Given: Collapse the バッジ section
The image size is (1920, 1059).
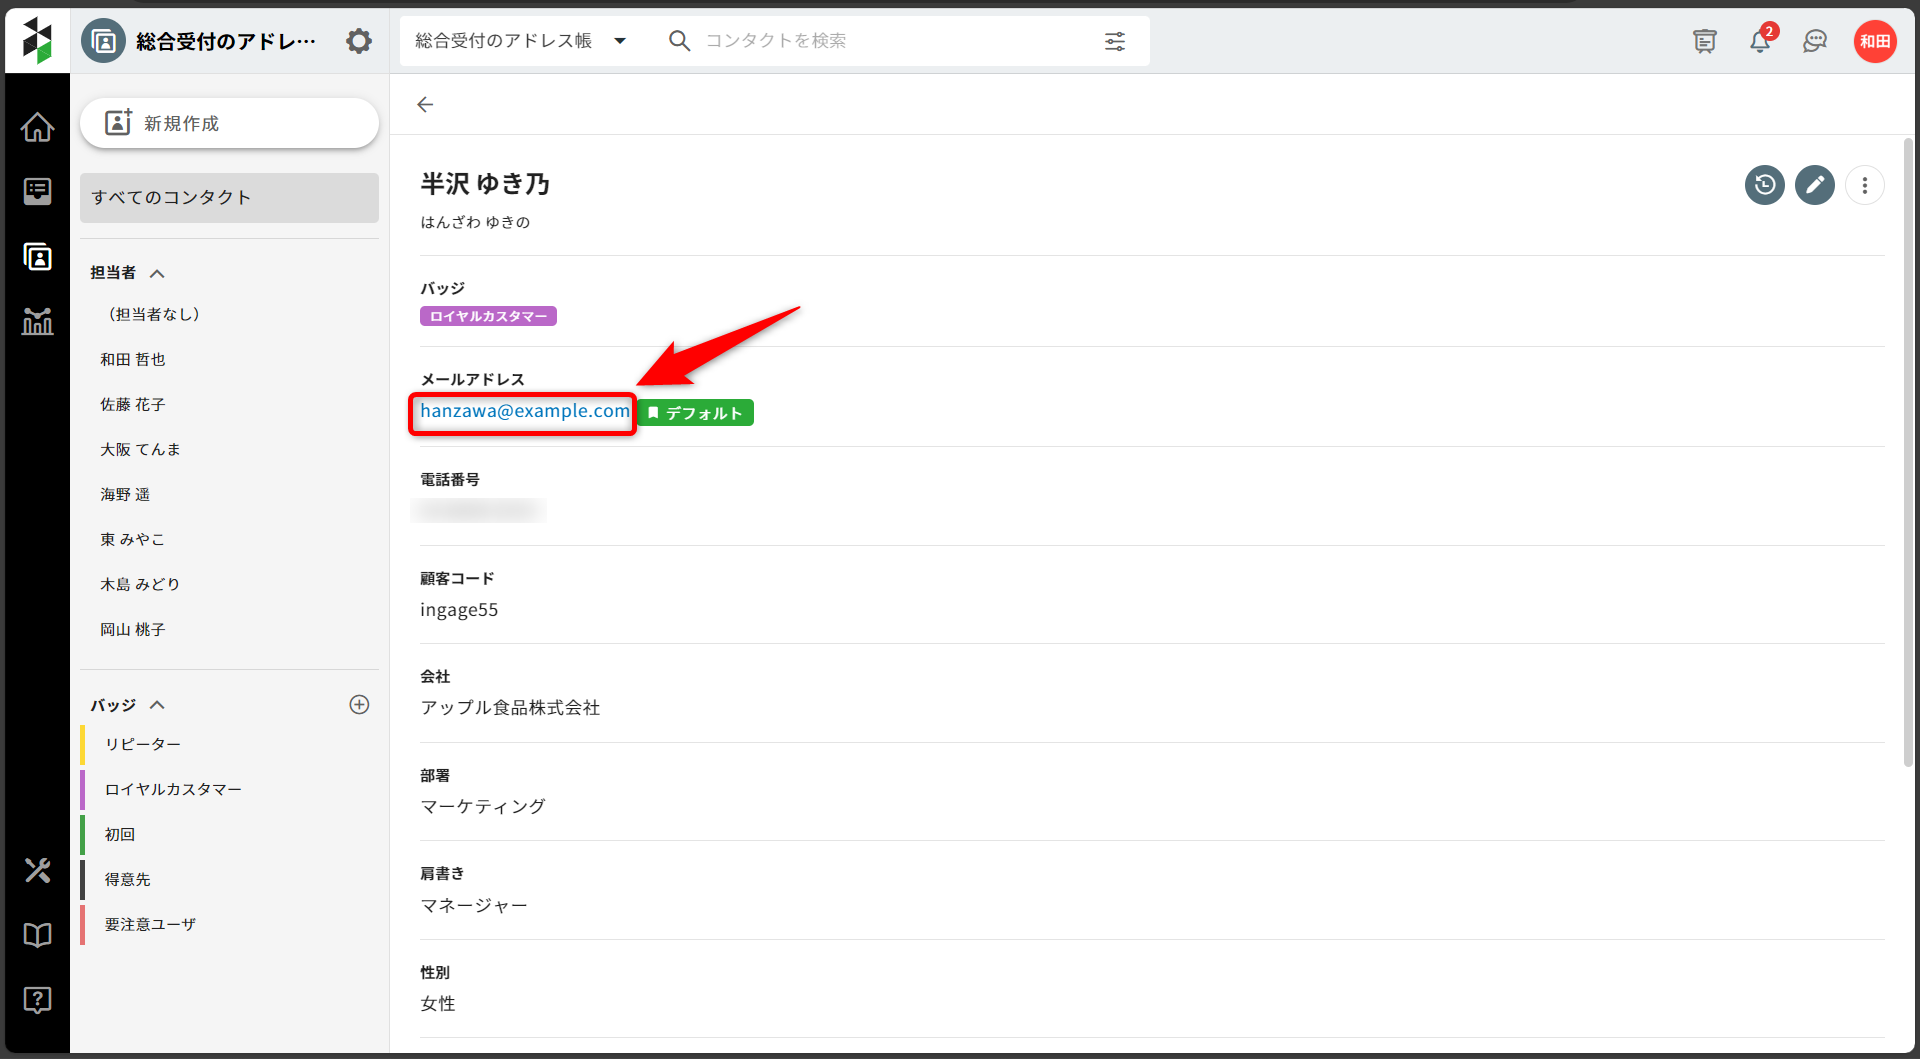Looking at the screenshot, I should tap(157, 705).
